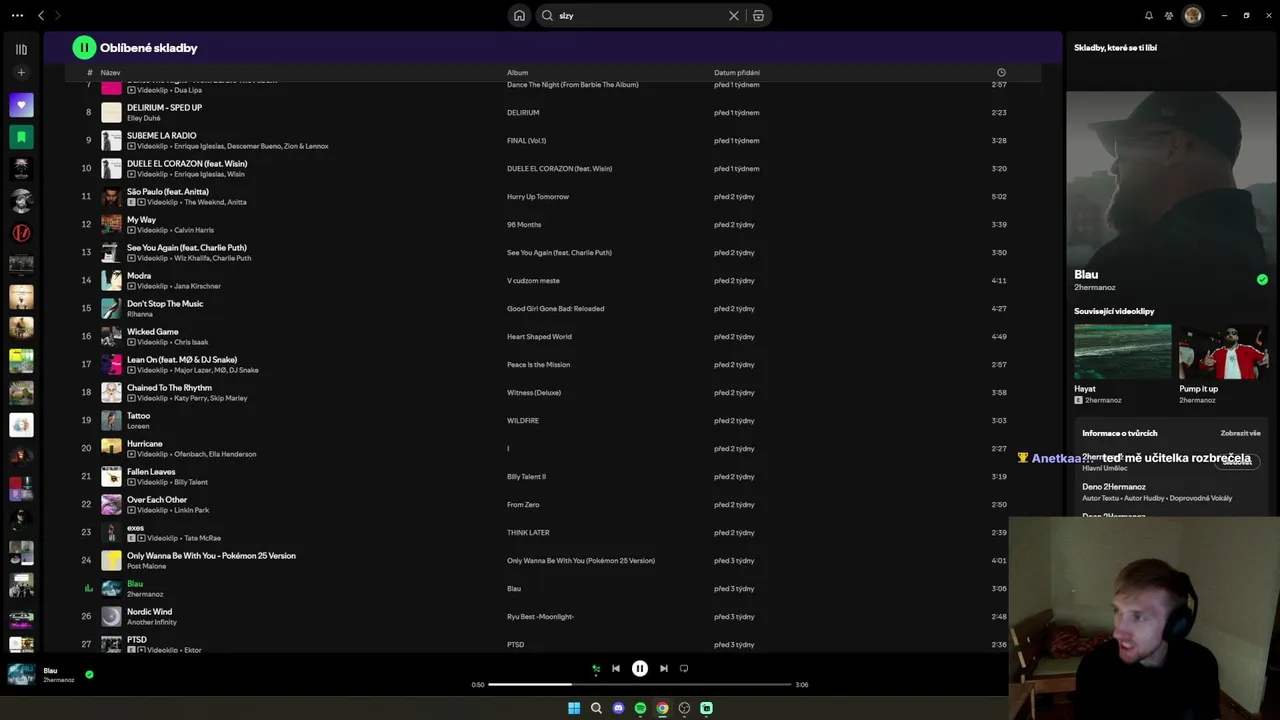The width and height of the screenshot is (1280, 720).
Task: Open the Windows Start menu
Action: coord(574,708)
